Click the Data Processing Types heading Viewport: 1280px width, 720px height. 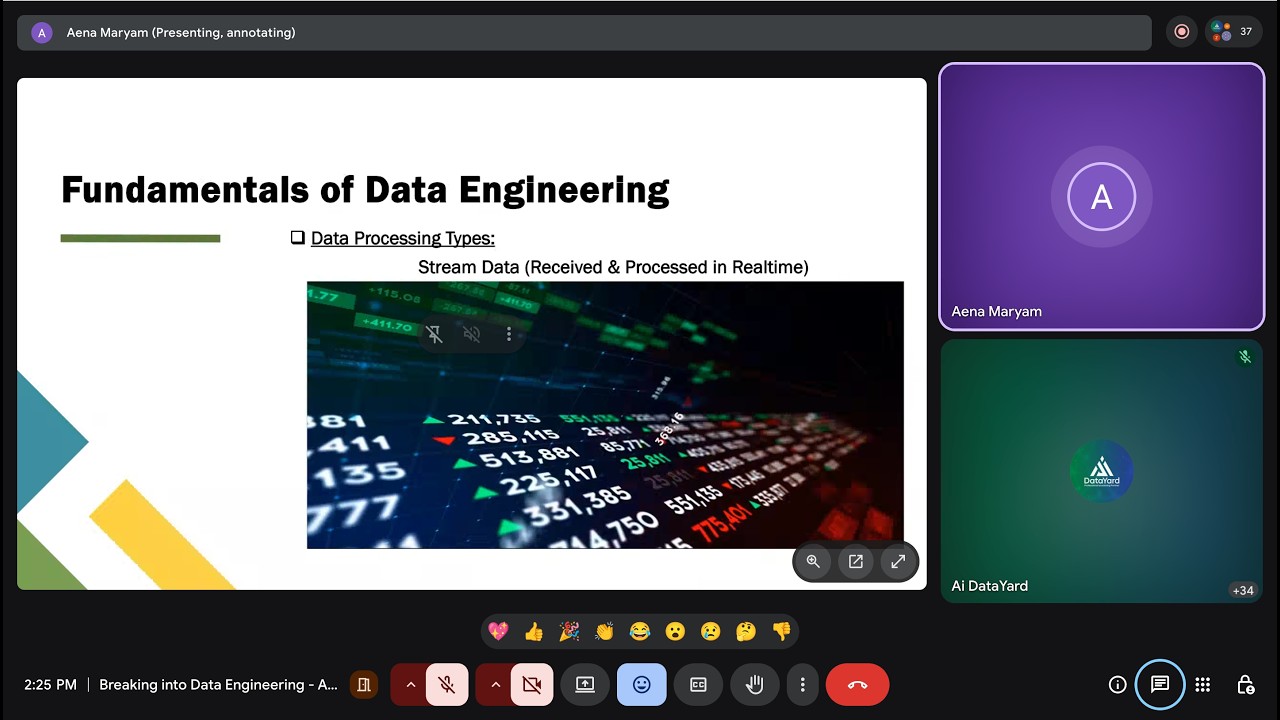pos(402,238)
